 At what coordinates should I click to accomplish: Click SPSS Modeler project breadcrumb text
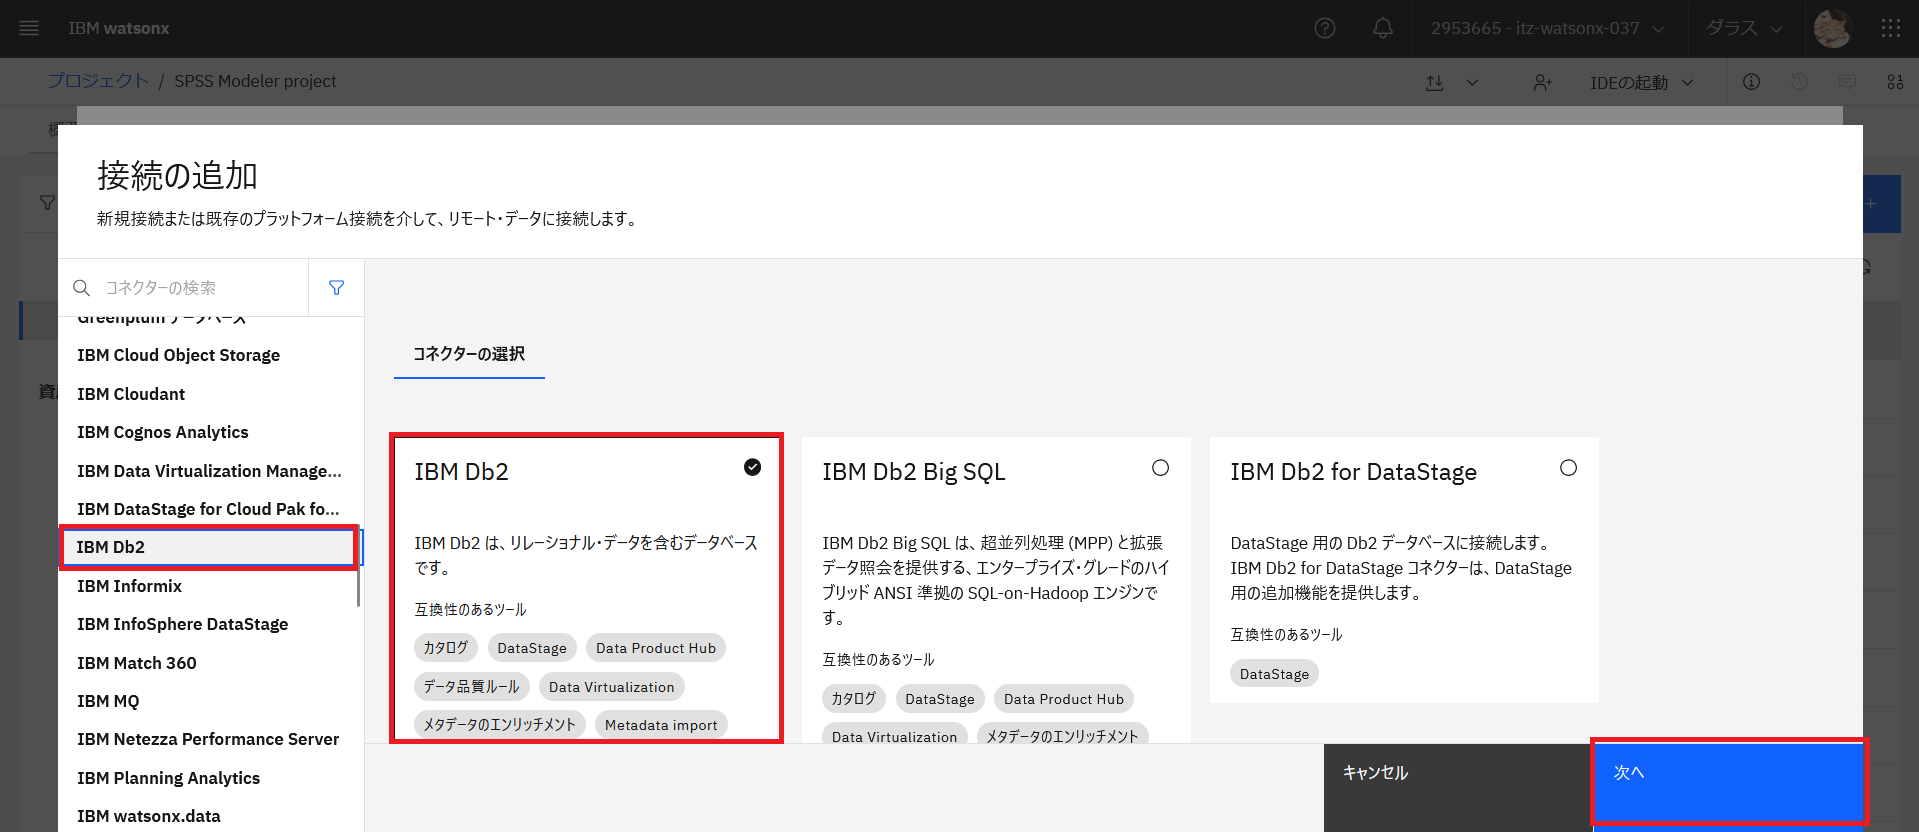255,81
